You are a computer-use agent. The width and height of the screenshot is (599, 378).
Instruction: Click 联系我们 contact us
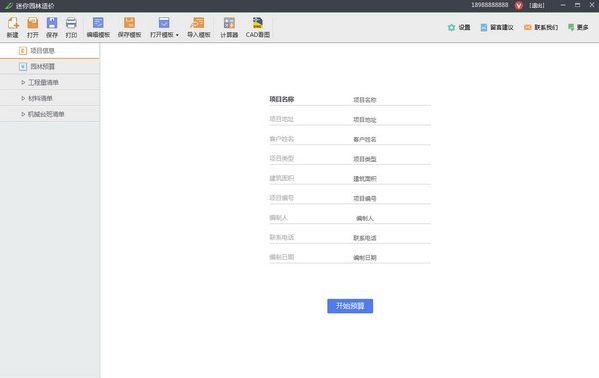[x=541, y=28]
